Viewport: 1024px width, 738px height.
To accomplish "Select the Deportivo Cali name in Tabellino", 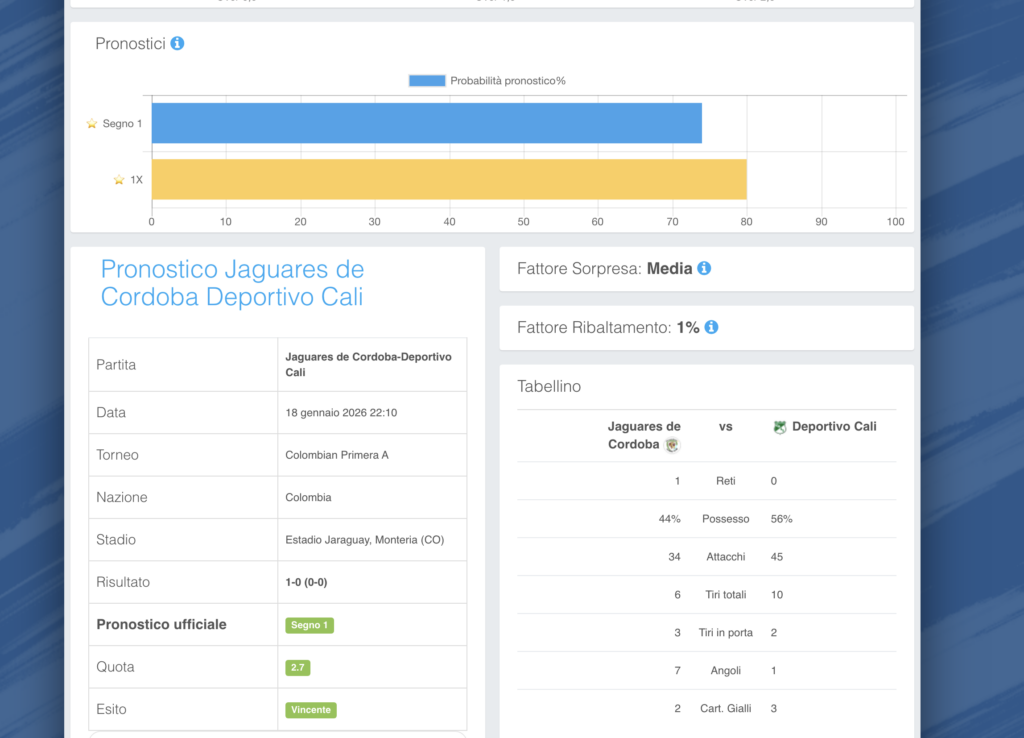I will click(x=834, y=427).
